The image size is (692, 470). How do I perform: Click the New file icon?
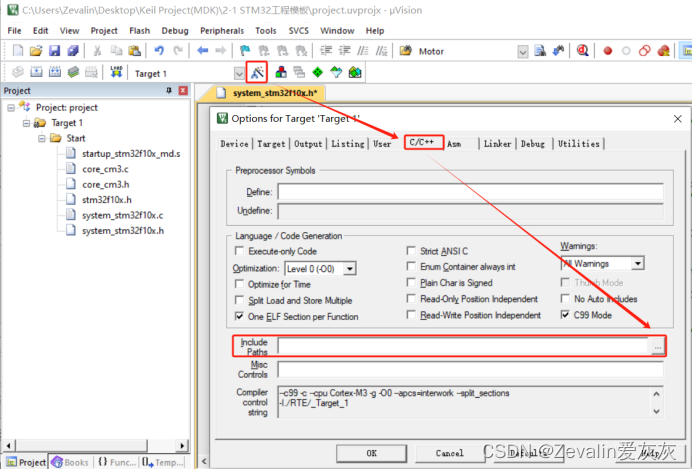[x=18, y=51]
